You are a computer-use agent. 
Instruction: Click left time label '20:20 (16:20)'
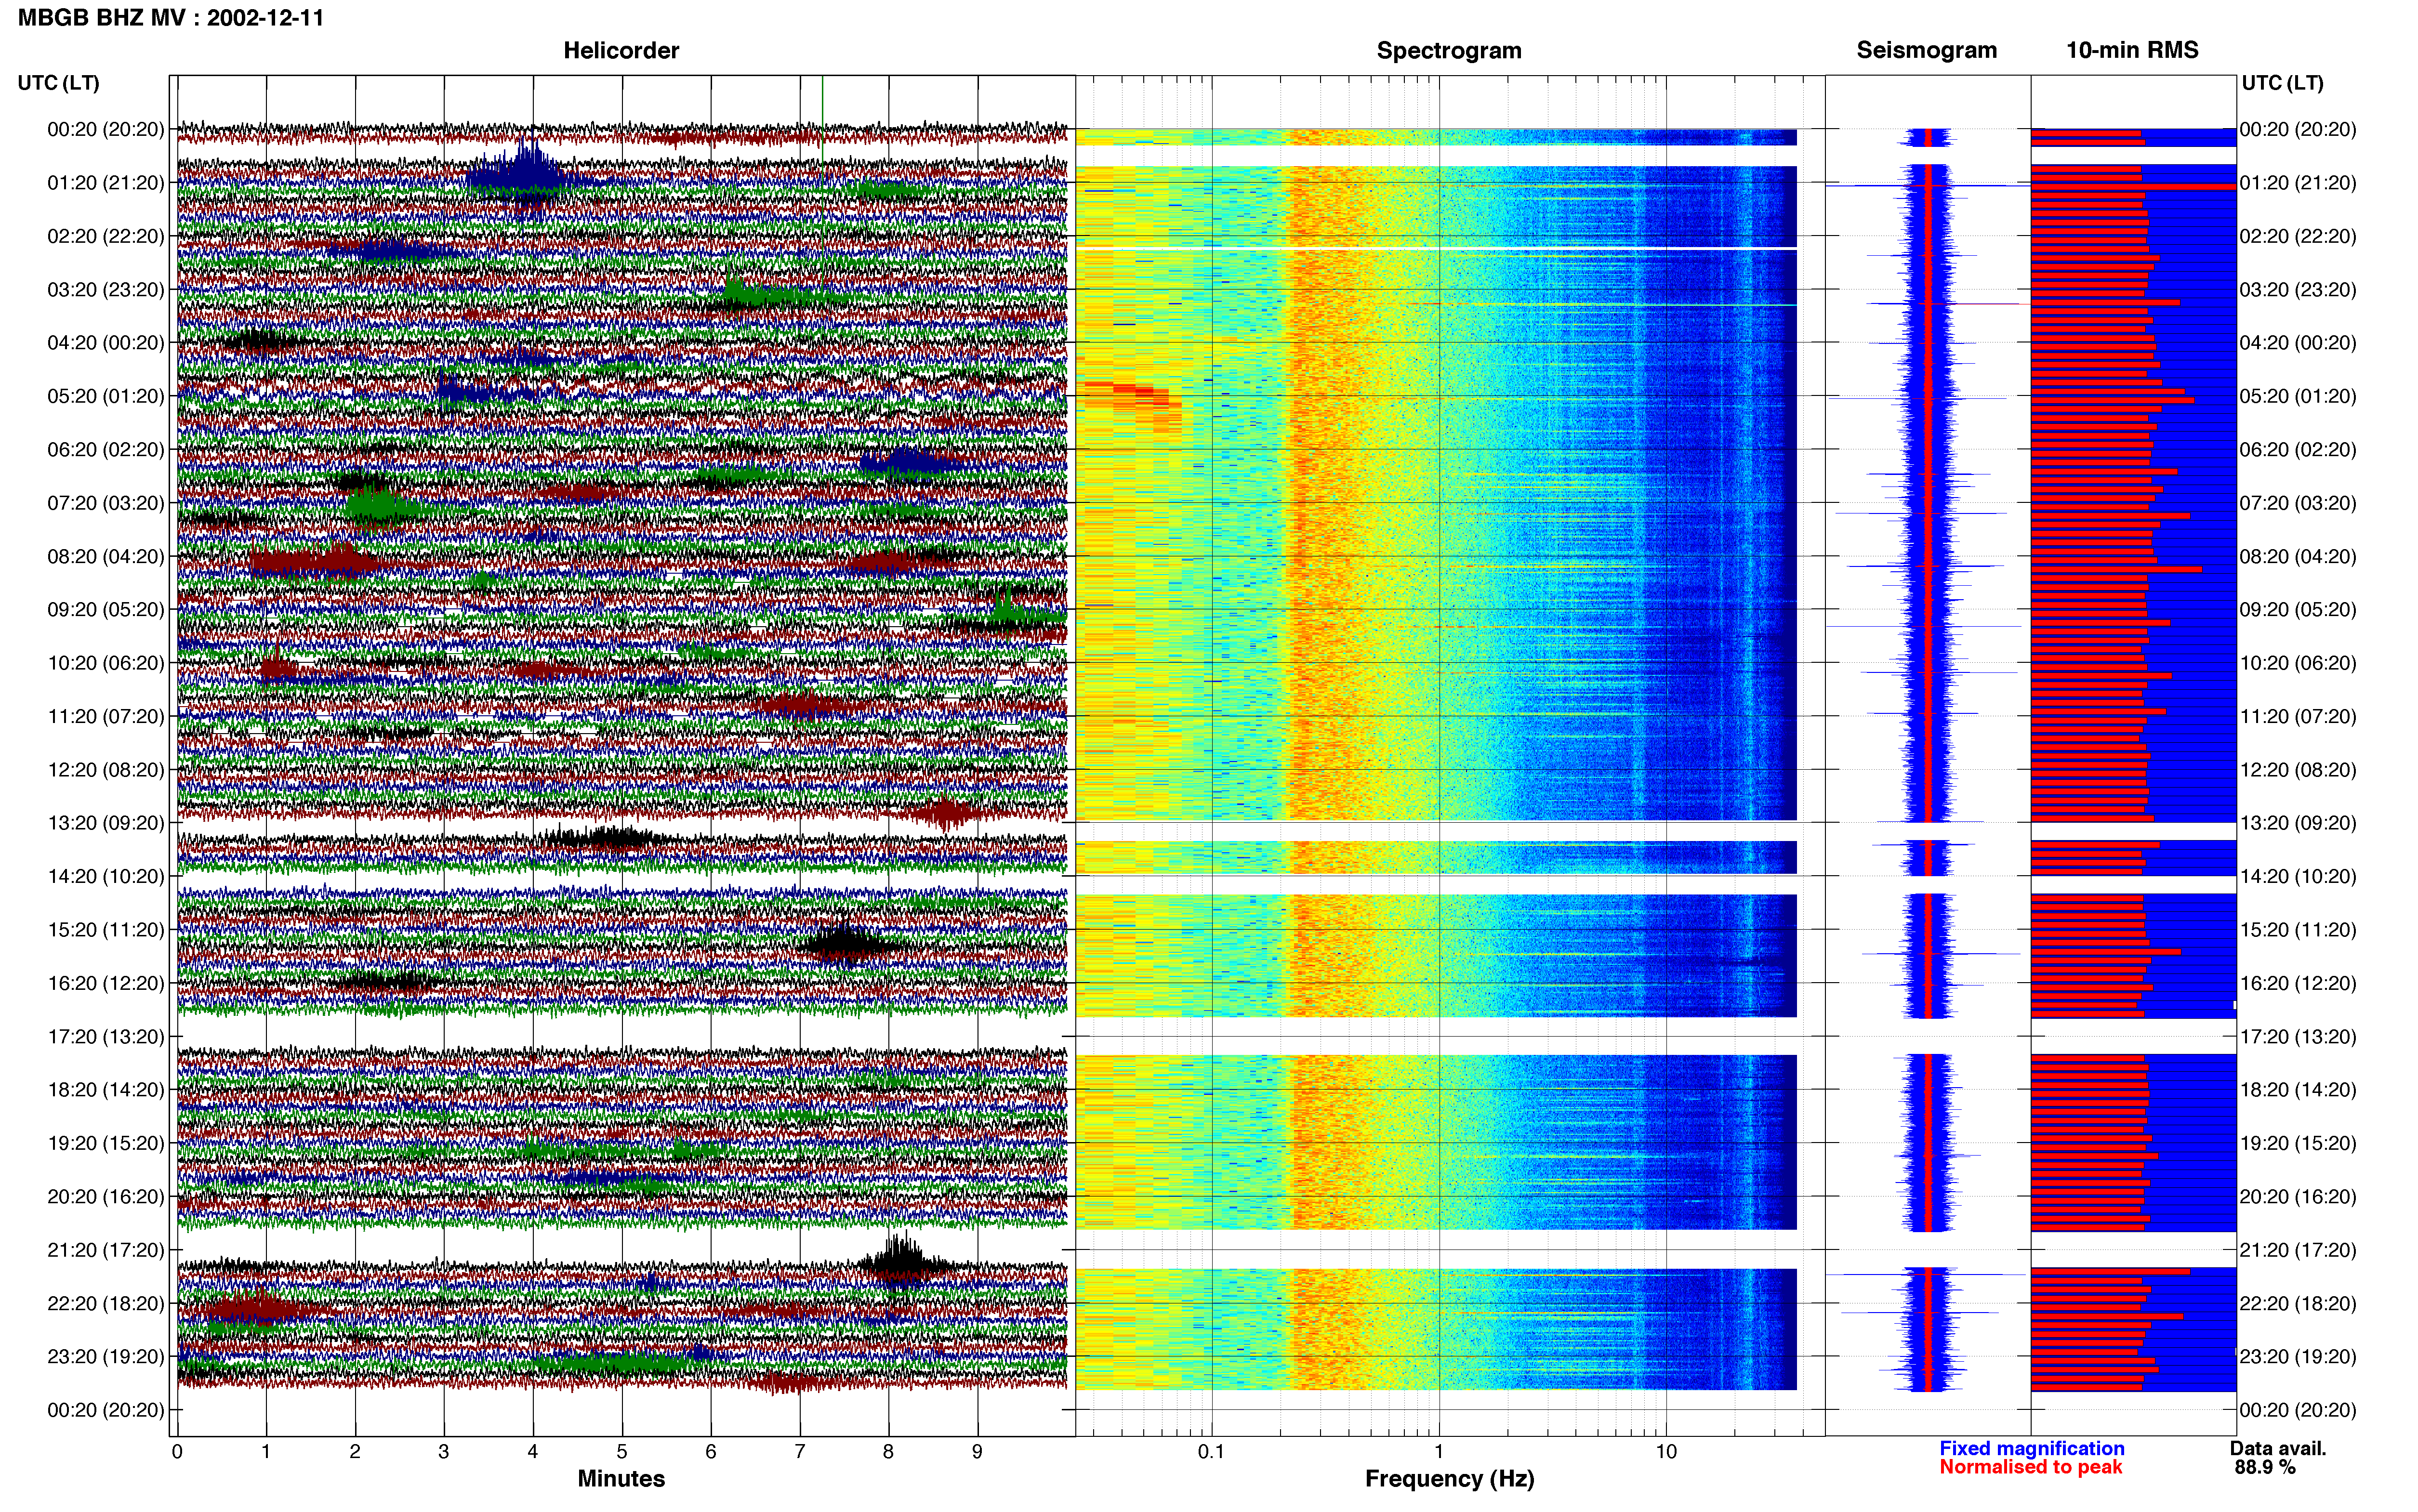click(106, 1197)
